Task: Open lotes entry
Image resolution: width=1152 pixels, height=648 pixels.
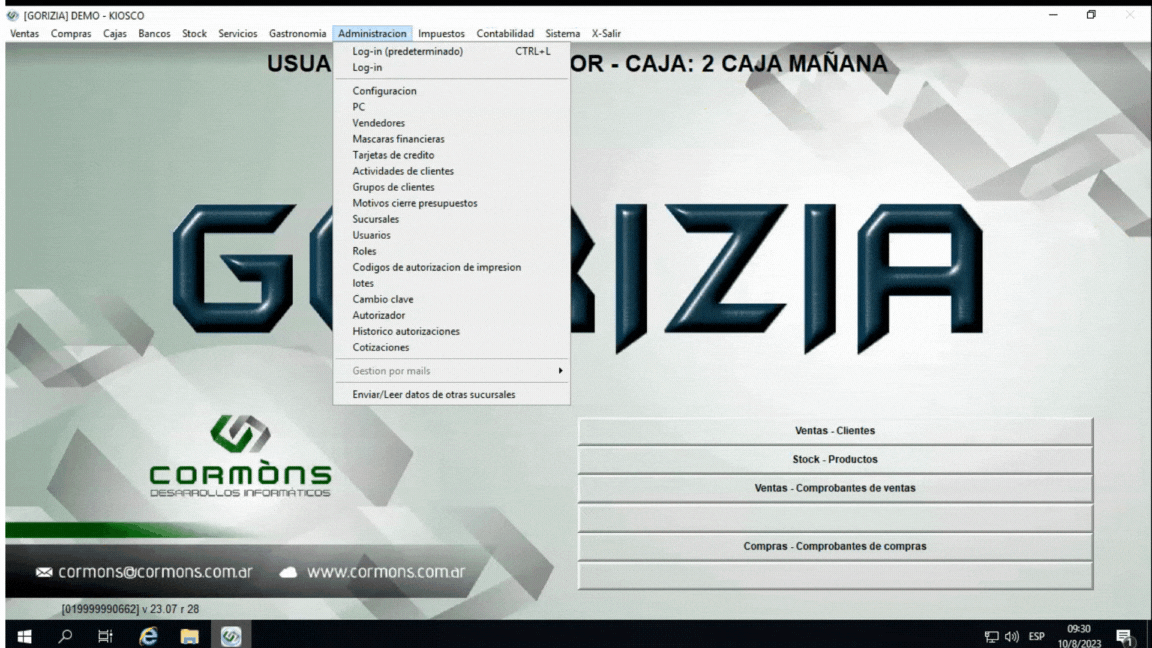Action: pyautogui.click(x=452, y=284)
